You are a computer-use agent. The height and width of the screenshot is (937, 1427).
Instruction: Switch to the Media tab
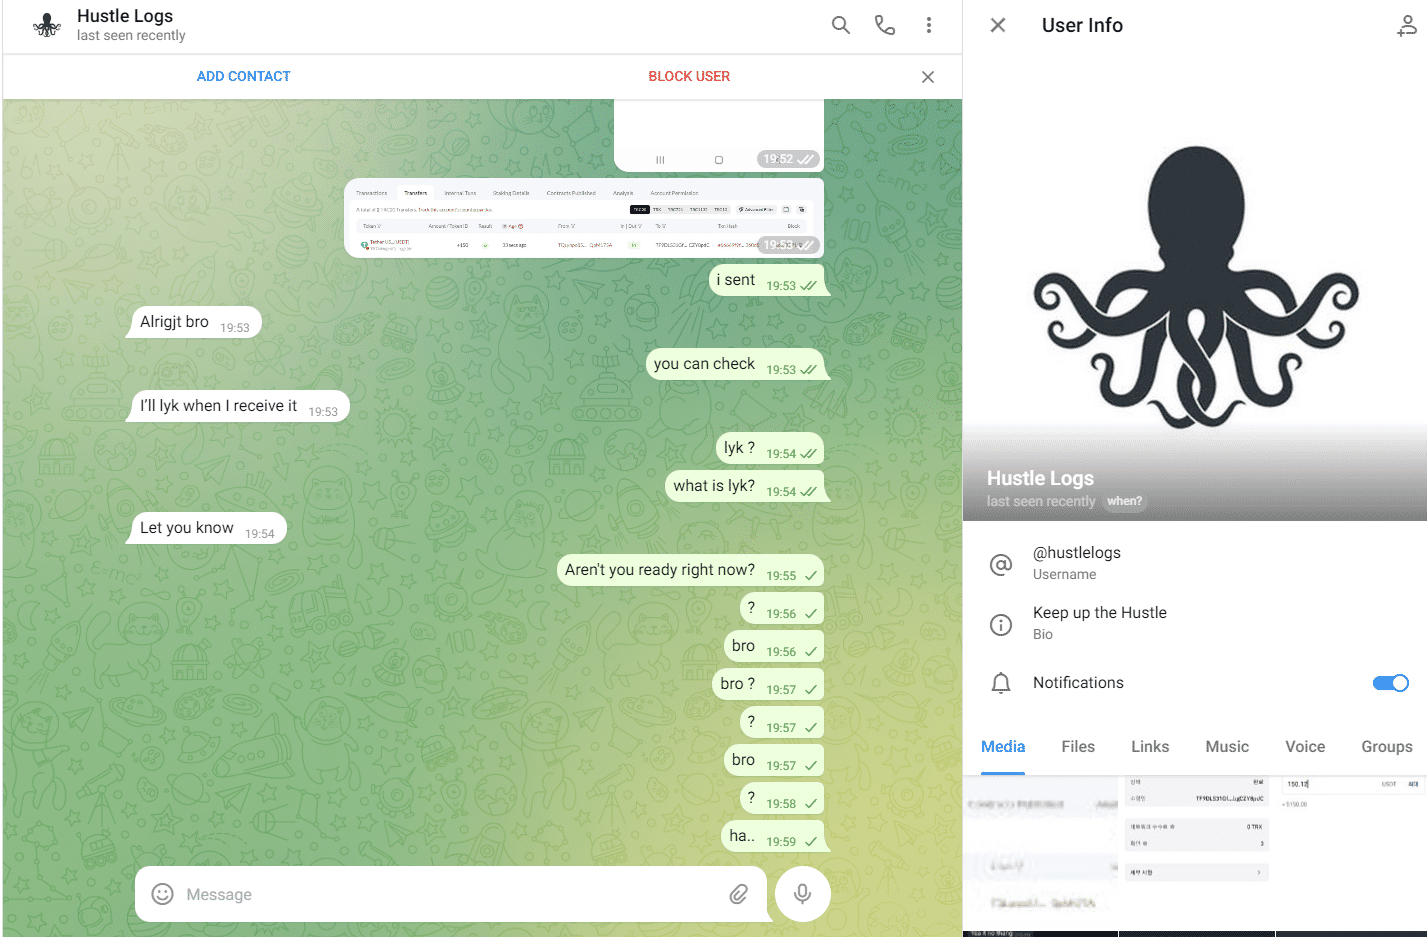tap(1003, 747)
